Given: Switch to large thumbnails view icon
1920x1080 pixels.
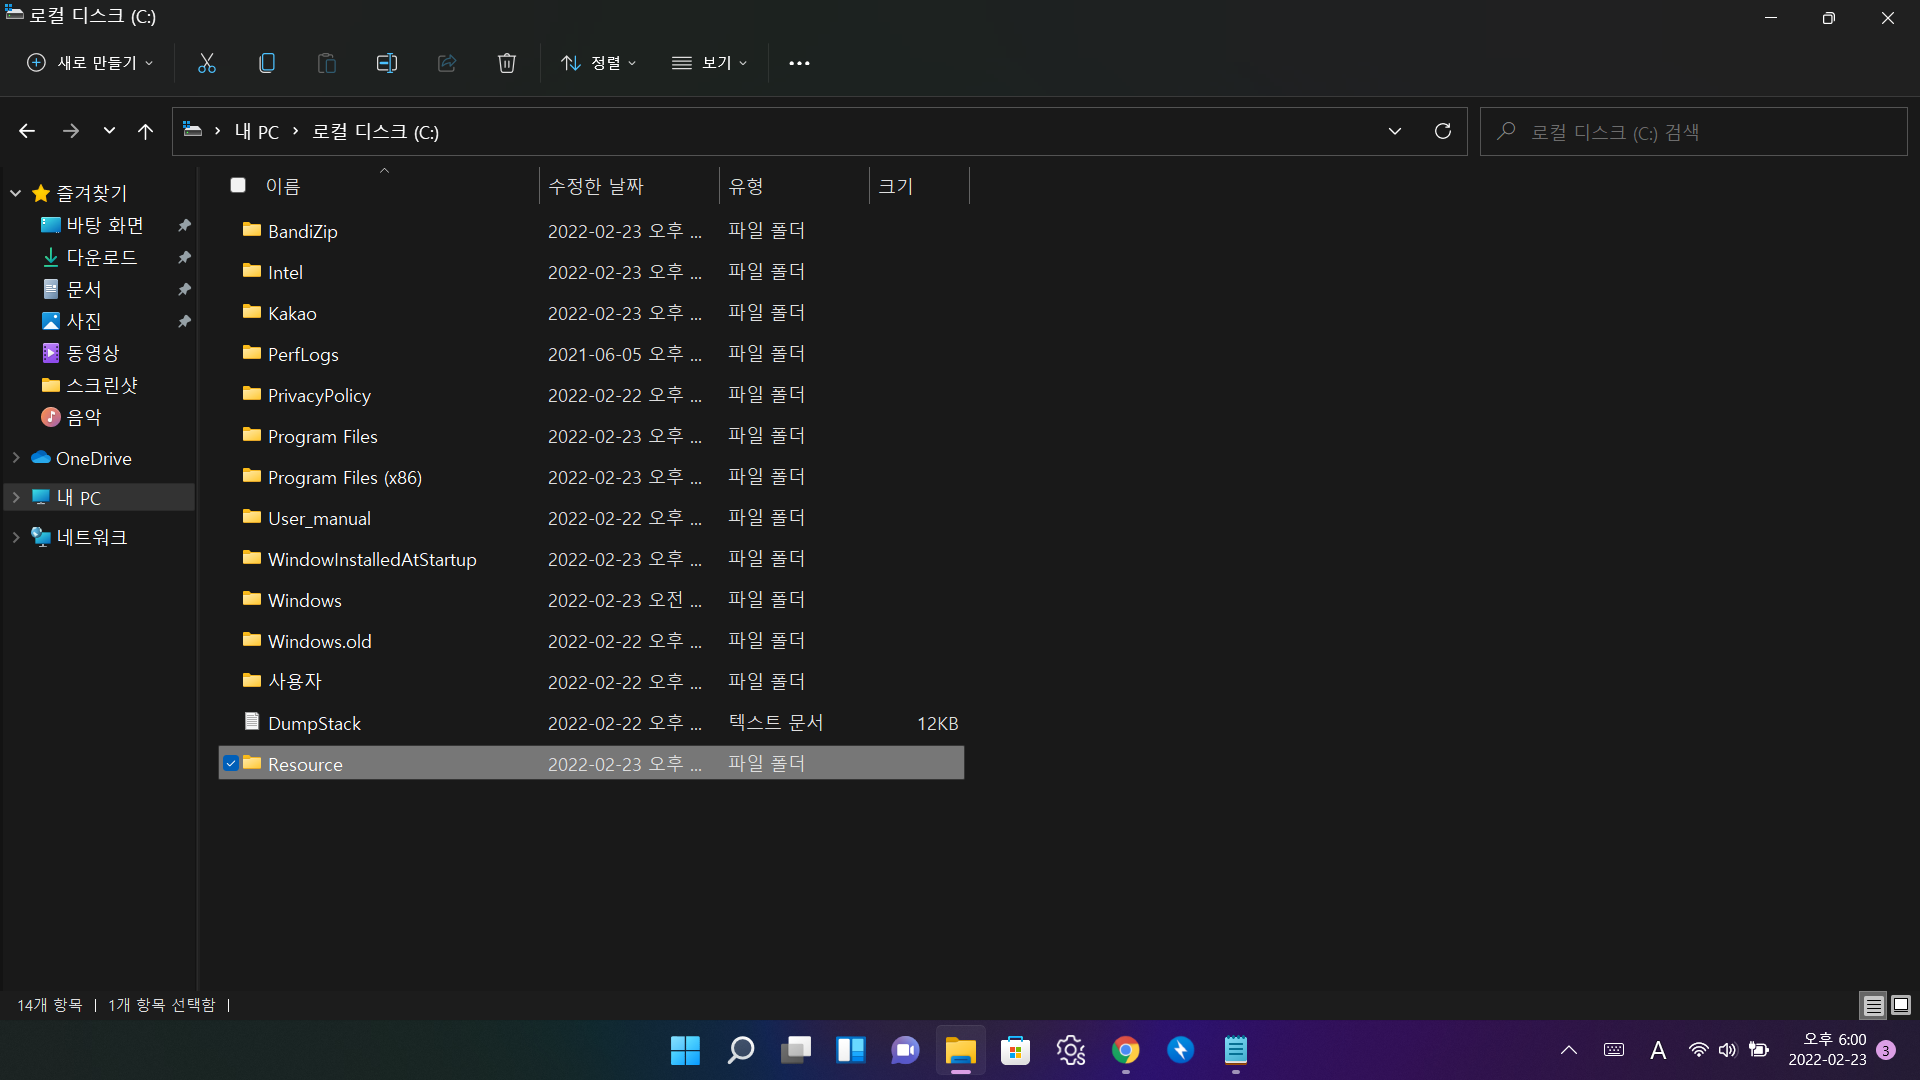Looking at the screenshot, I should pyautogui.click(x=1901, y=1005).
